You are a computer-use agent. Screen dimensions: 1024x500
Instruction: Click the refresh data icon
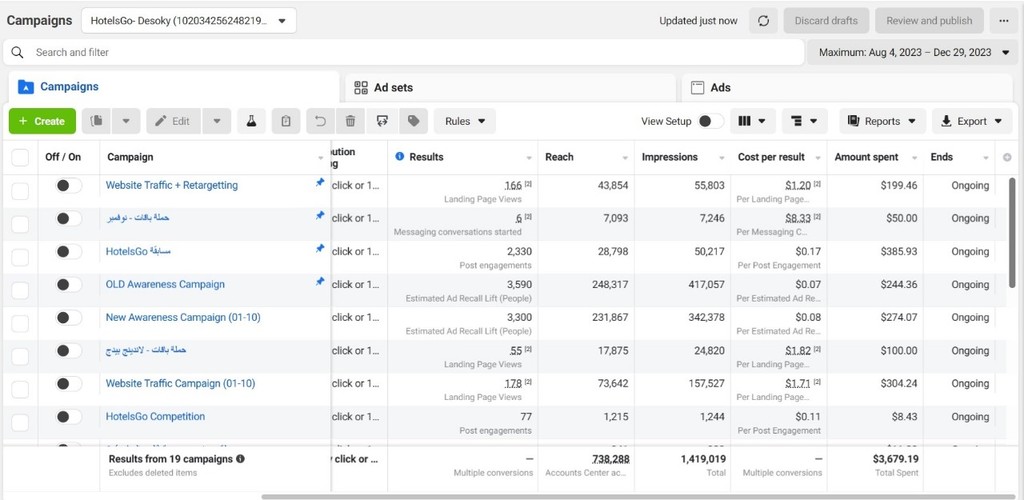[763, 21]
